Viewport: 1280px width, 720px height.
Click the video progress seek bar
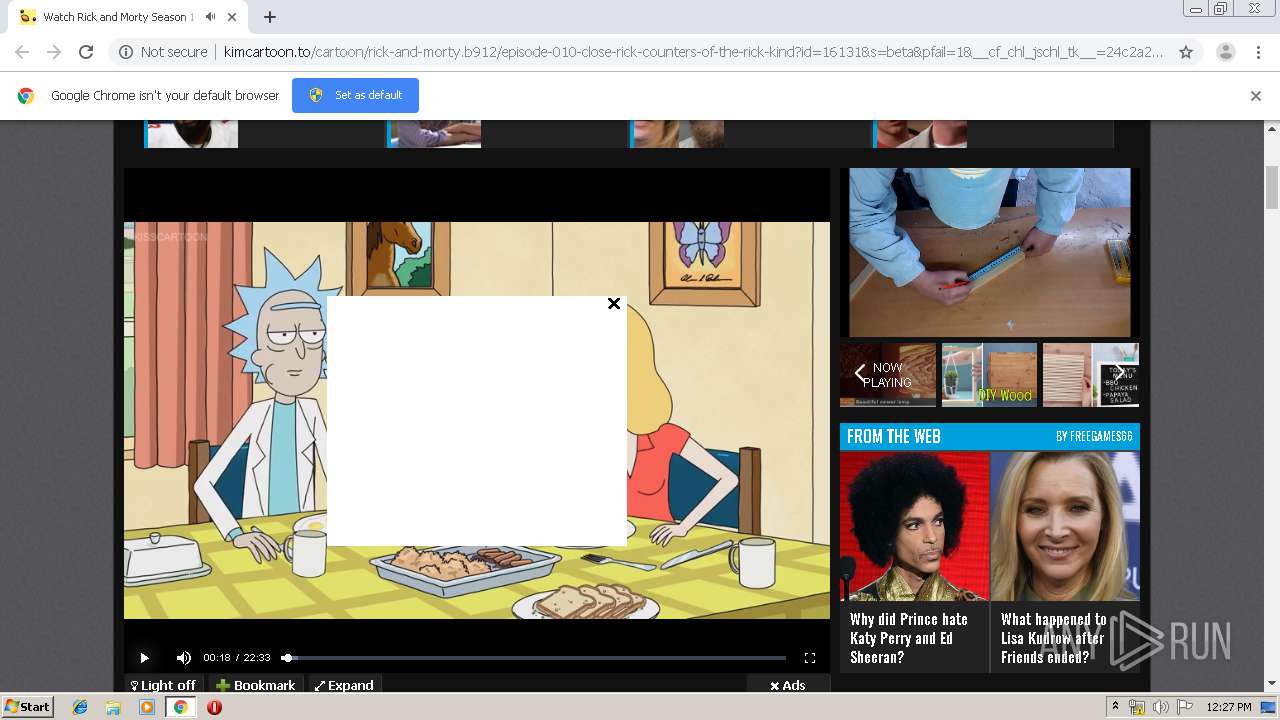tap(534, 658)
